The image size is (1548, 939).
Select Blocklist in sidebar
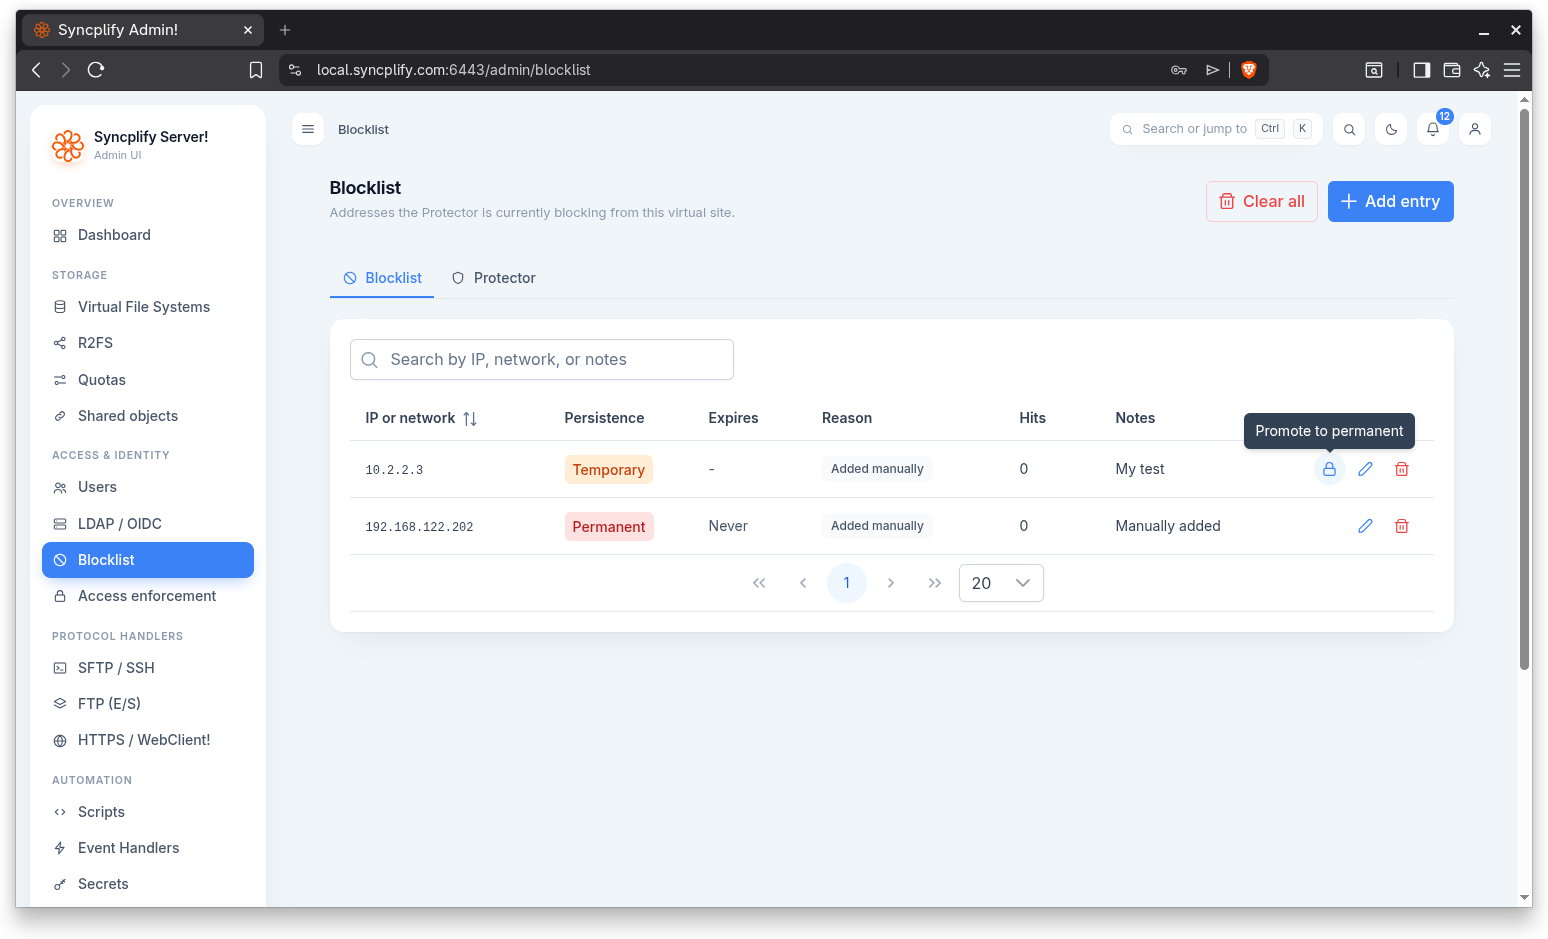(148, 560)
